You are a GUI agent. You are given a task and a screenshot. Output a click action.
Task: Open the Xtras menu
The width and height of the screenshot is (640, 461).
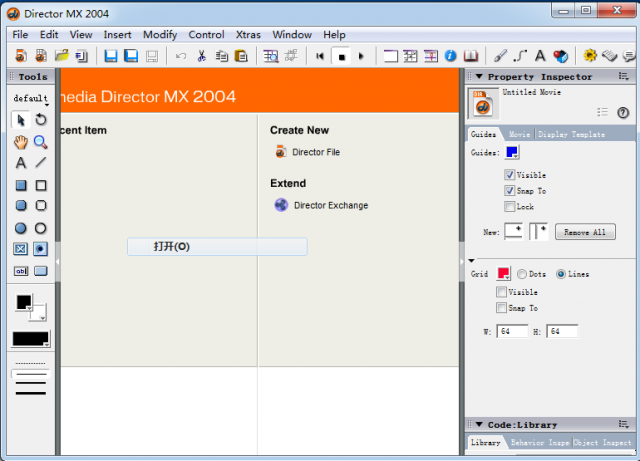point(248,35)
